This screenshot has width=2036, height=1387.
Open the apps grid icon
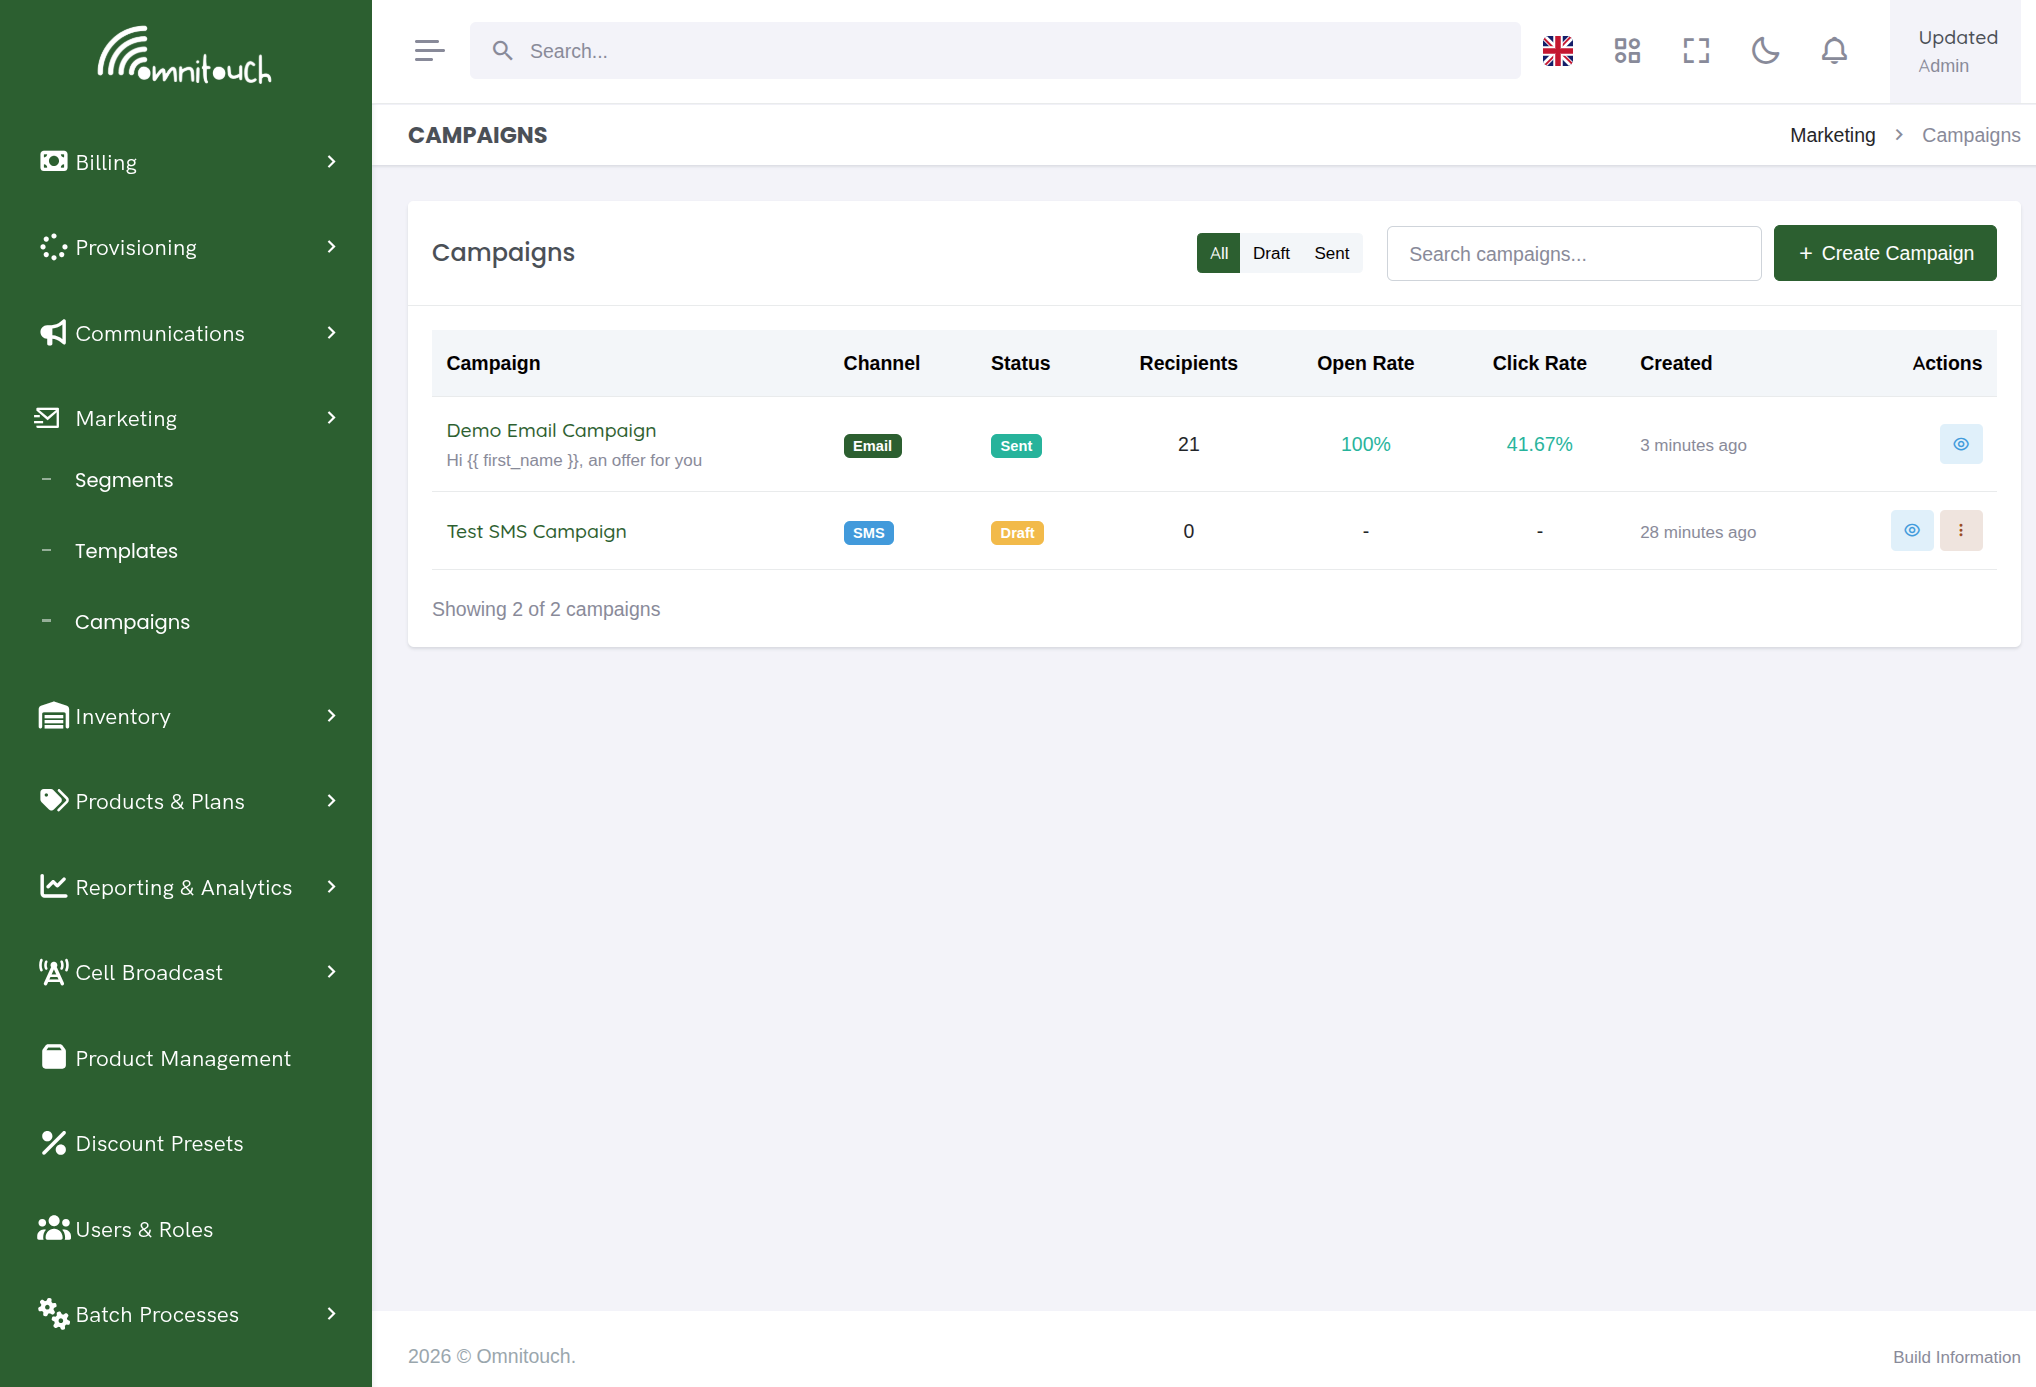point(1627,51)
